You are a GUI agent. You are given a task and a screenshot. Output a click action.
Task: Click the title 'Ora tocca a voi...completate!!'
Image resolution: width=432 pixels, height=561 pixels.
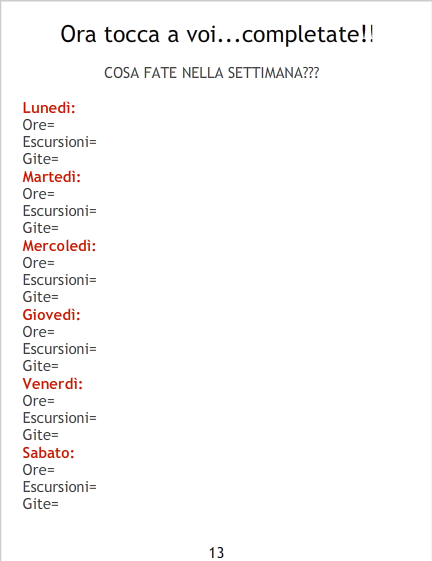pyautogui.click(x=217, y=35)
